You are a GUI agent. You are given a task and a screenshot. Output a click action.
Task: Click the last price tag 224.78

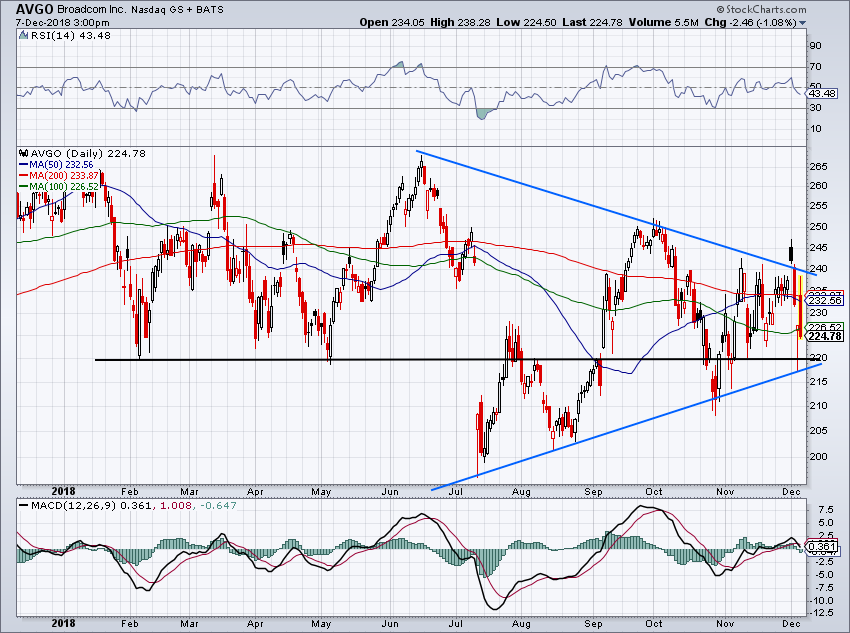[x=825, y=337]
